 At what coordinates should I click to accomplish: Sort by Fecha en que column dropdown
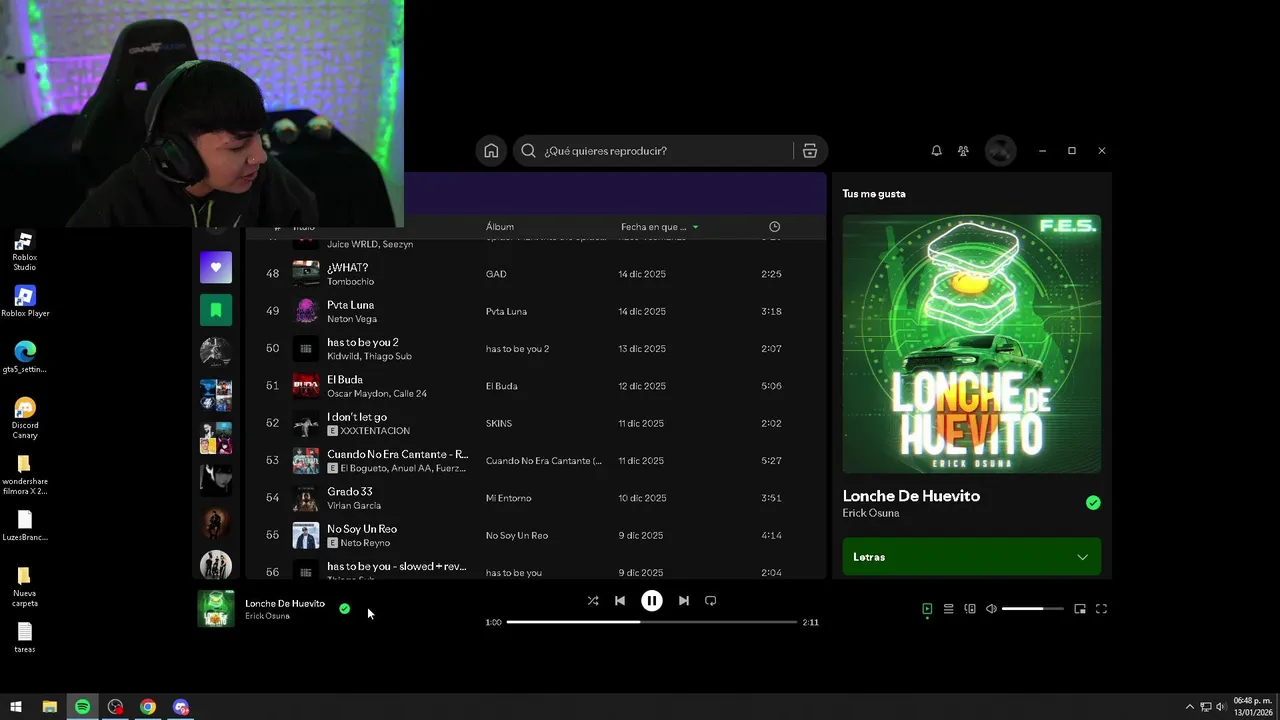[x=660, y=227]
